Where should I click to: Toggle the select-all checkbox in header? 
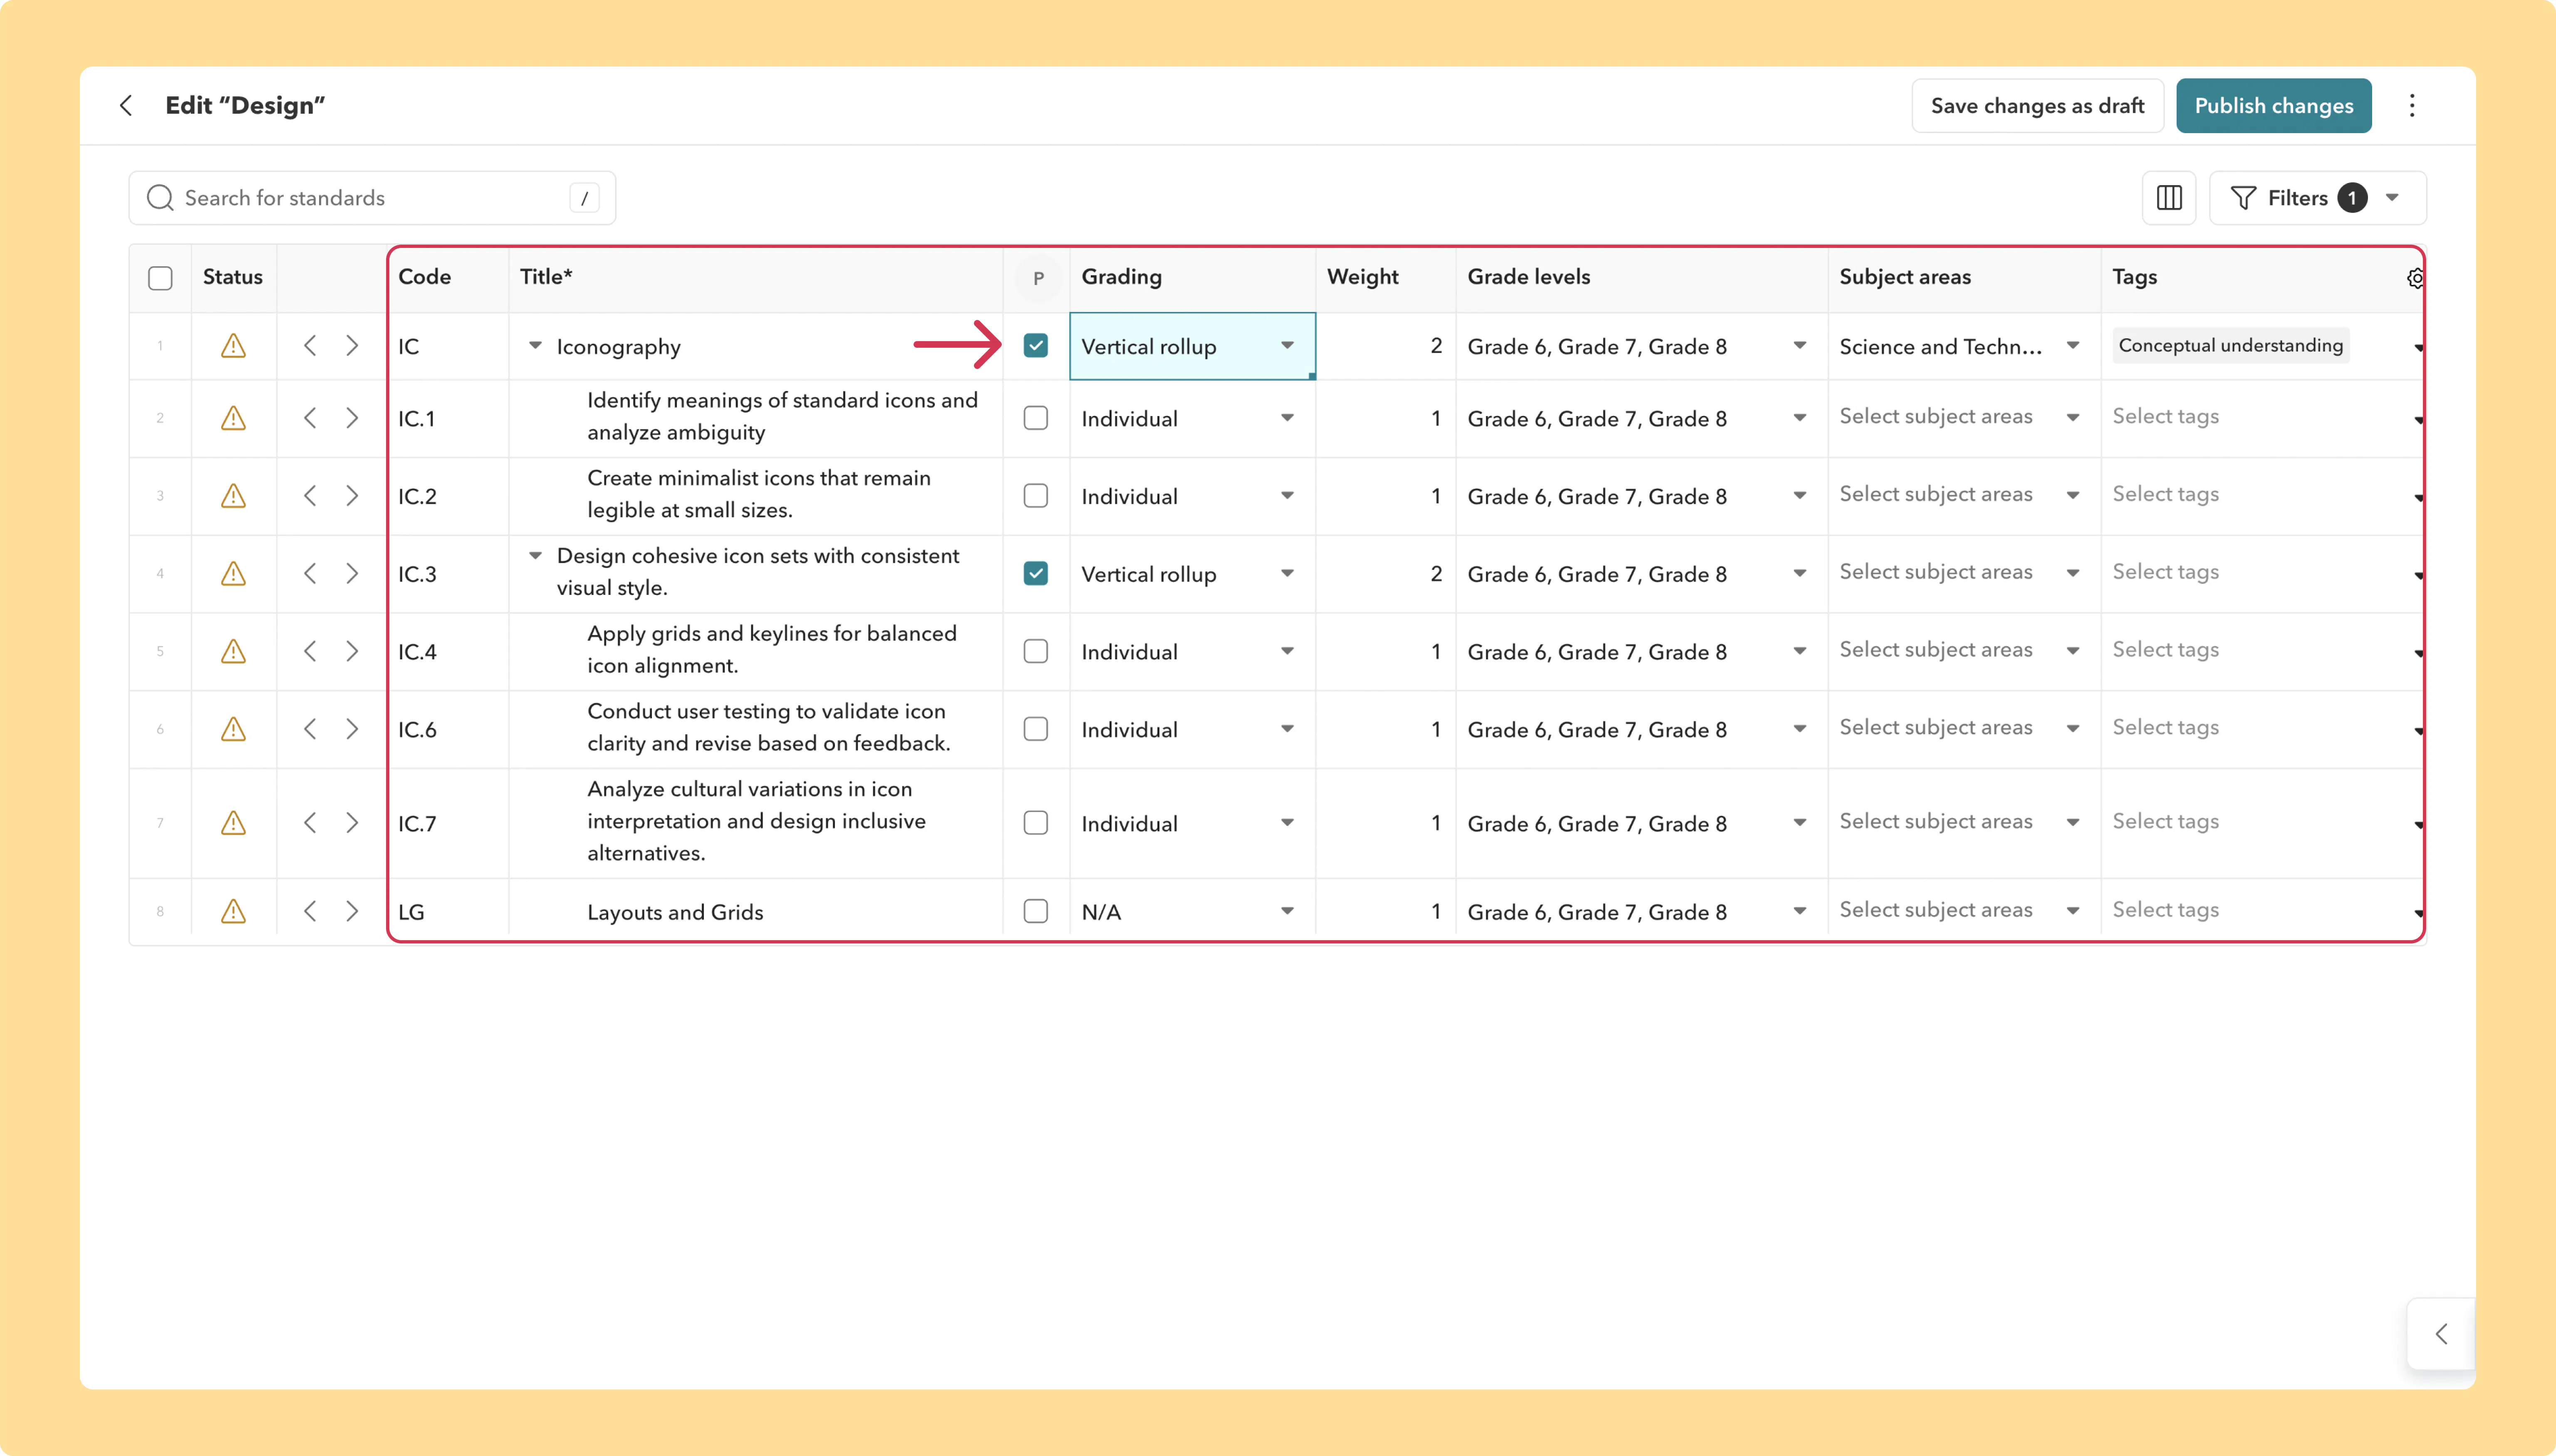pyautogui.click(x=160, y=278)
